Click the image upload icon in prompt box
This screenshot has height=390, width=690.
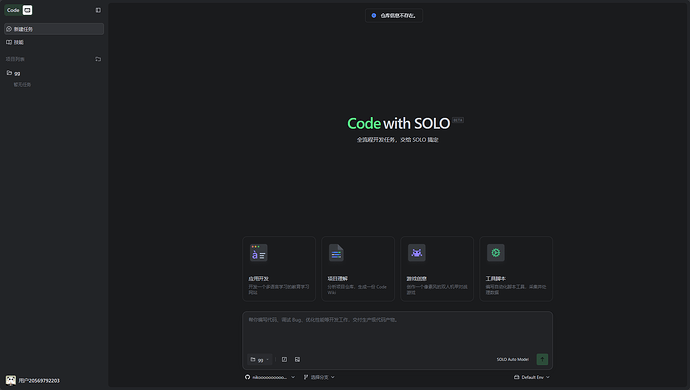[297, 360]
